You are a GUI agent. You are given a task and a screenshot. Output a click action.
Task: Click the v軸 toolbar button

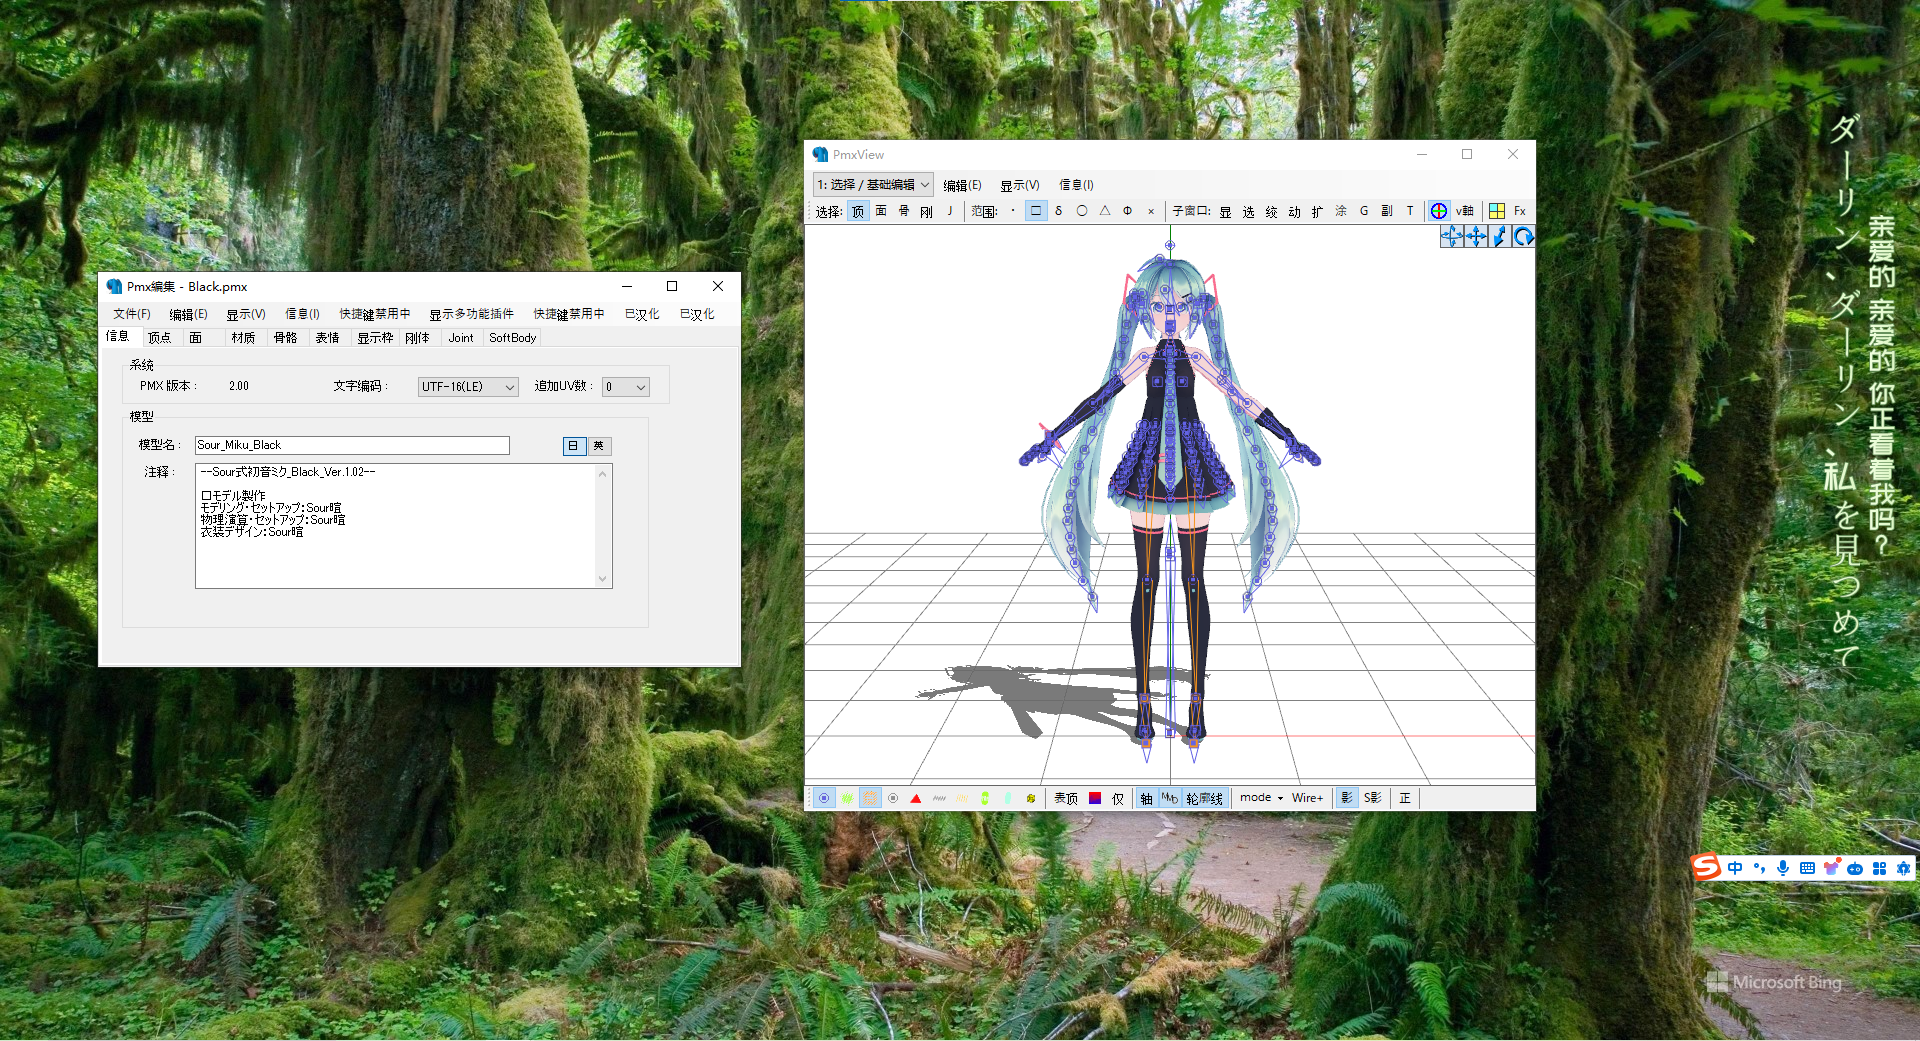click(x=1465, y=211)
